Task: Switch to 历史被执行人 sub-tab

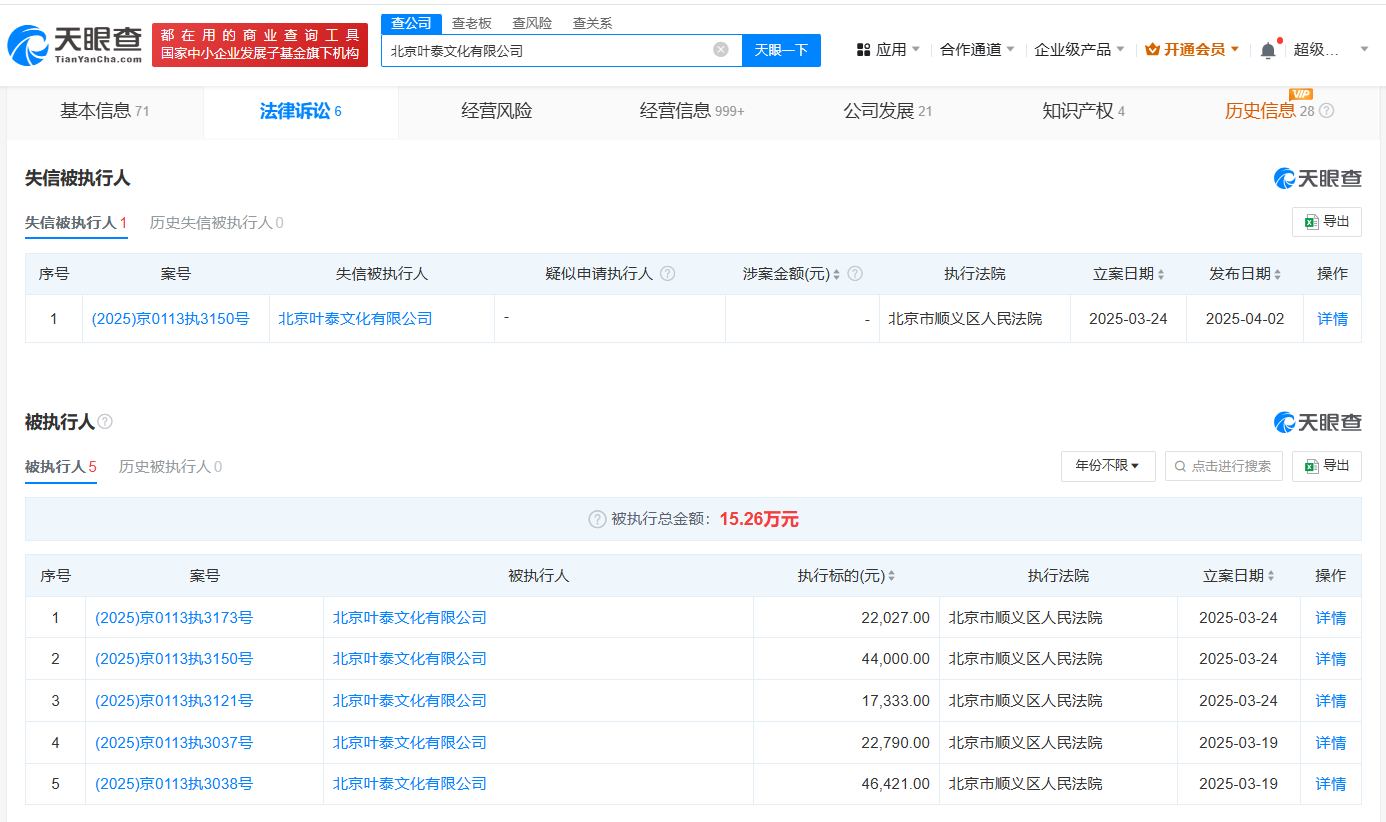Action: [x=169, y=467]
